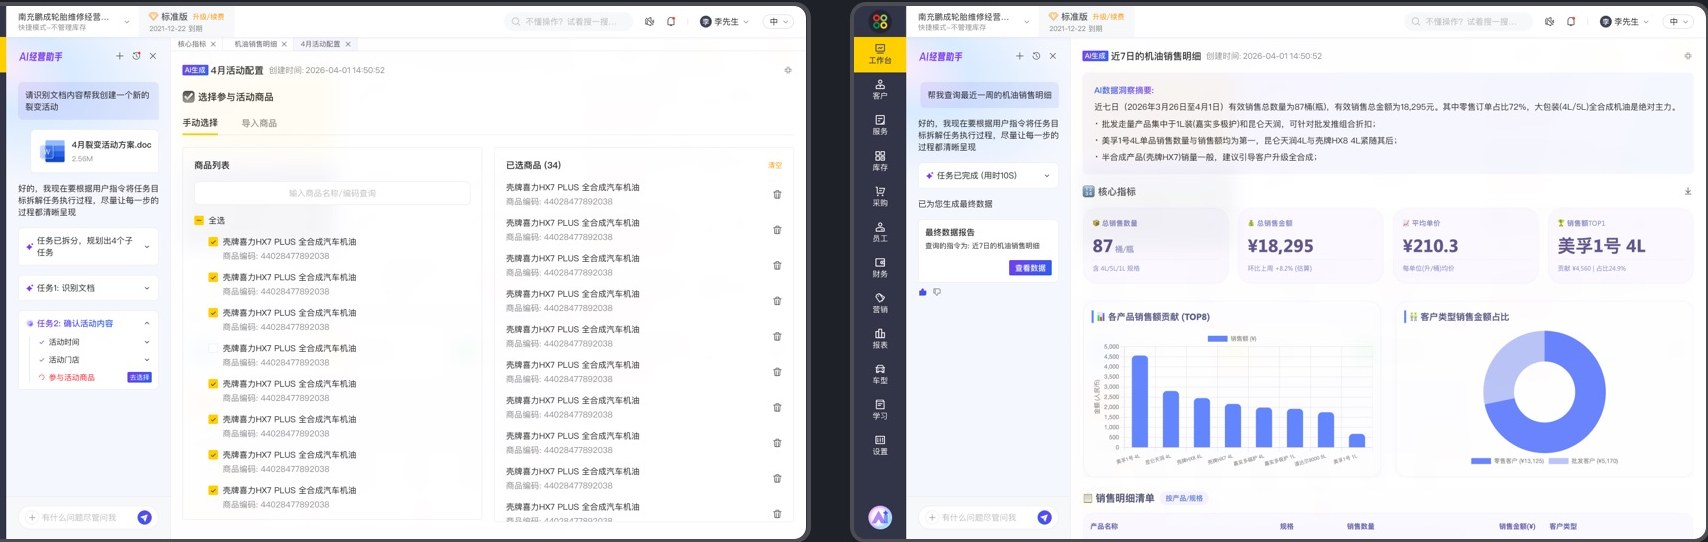Screen dimensions: 1708x542
Task: Open settings gear of 机油销售明细 report
Action: 1688,56
